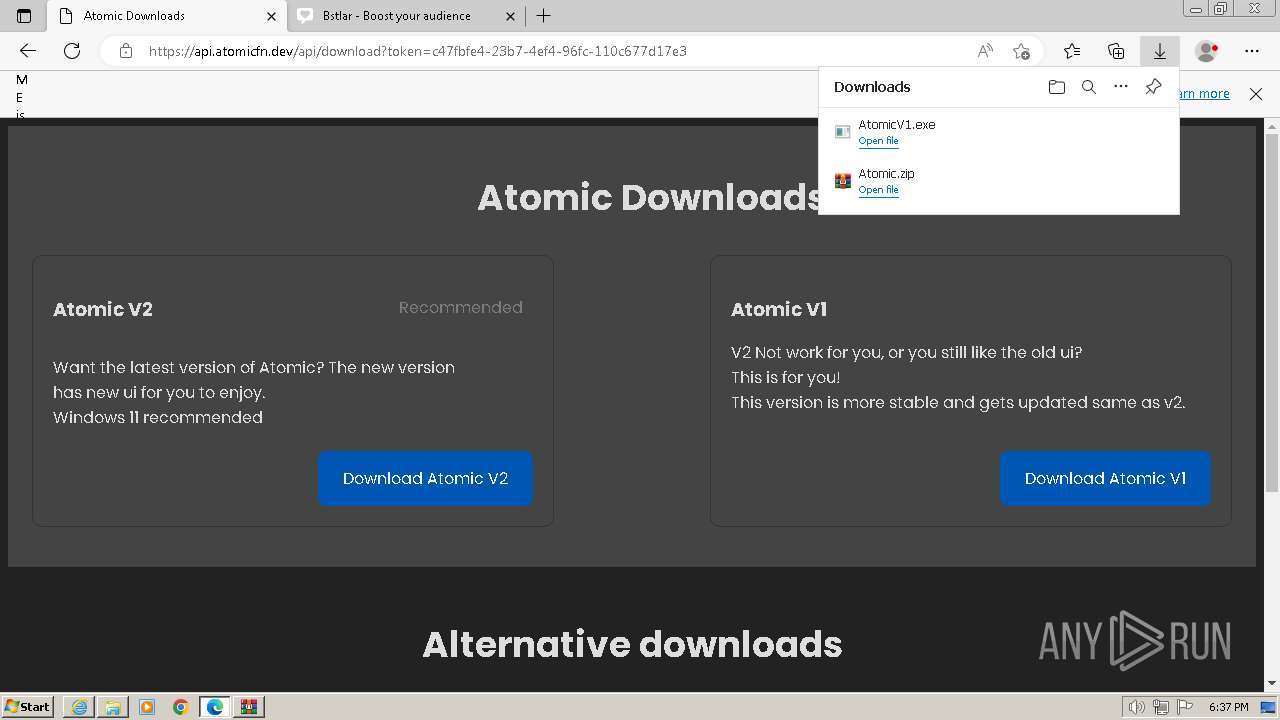Open file link under Atomic.zip
The width and height of the screenshot is (1280, 720).
tap(879, 190)
